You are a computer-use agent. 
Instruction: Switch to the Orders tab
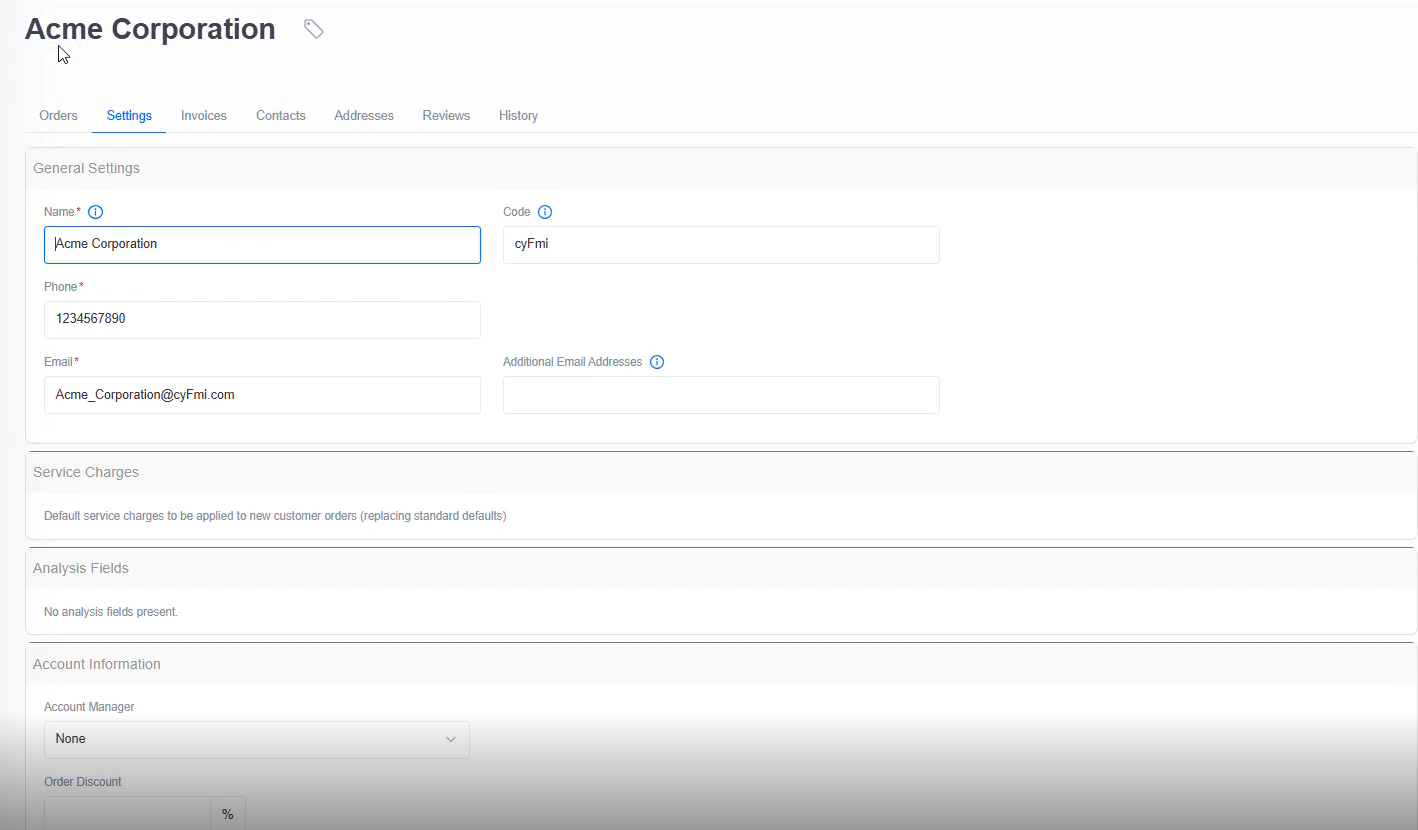58,115
